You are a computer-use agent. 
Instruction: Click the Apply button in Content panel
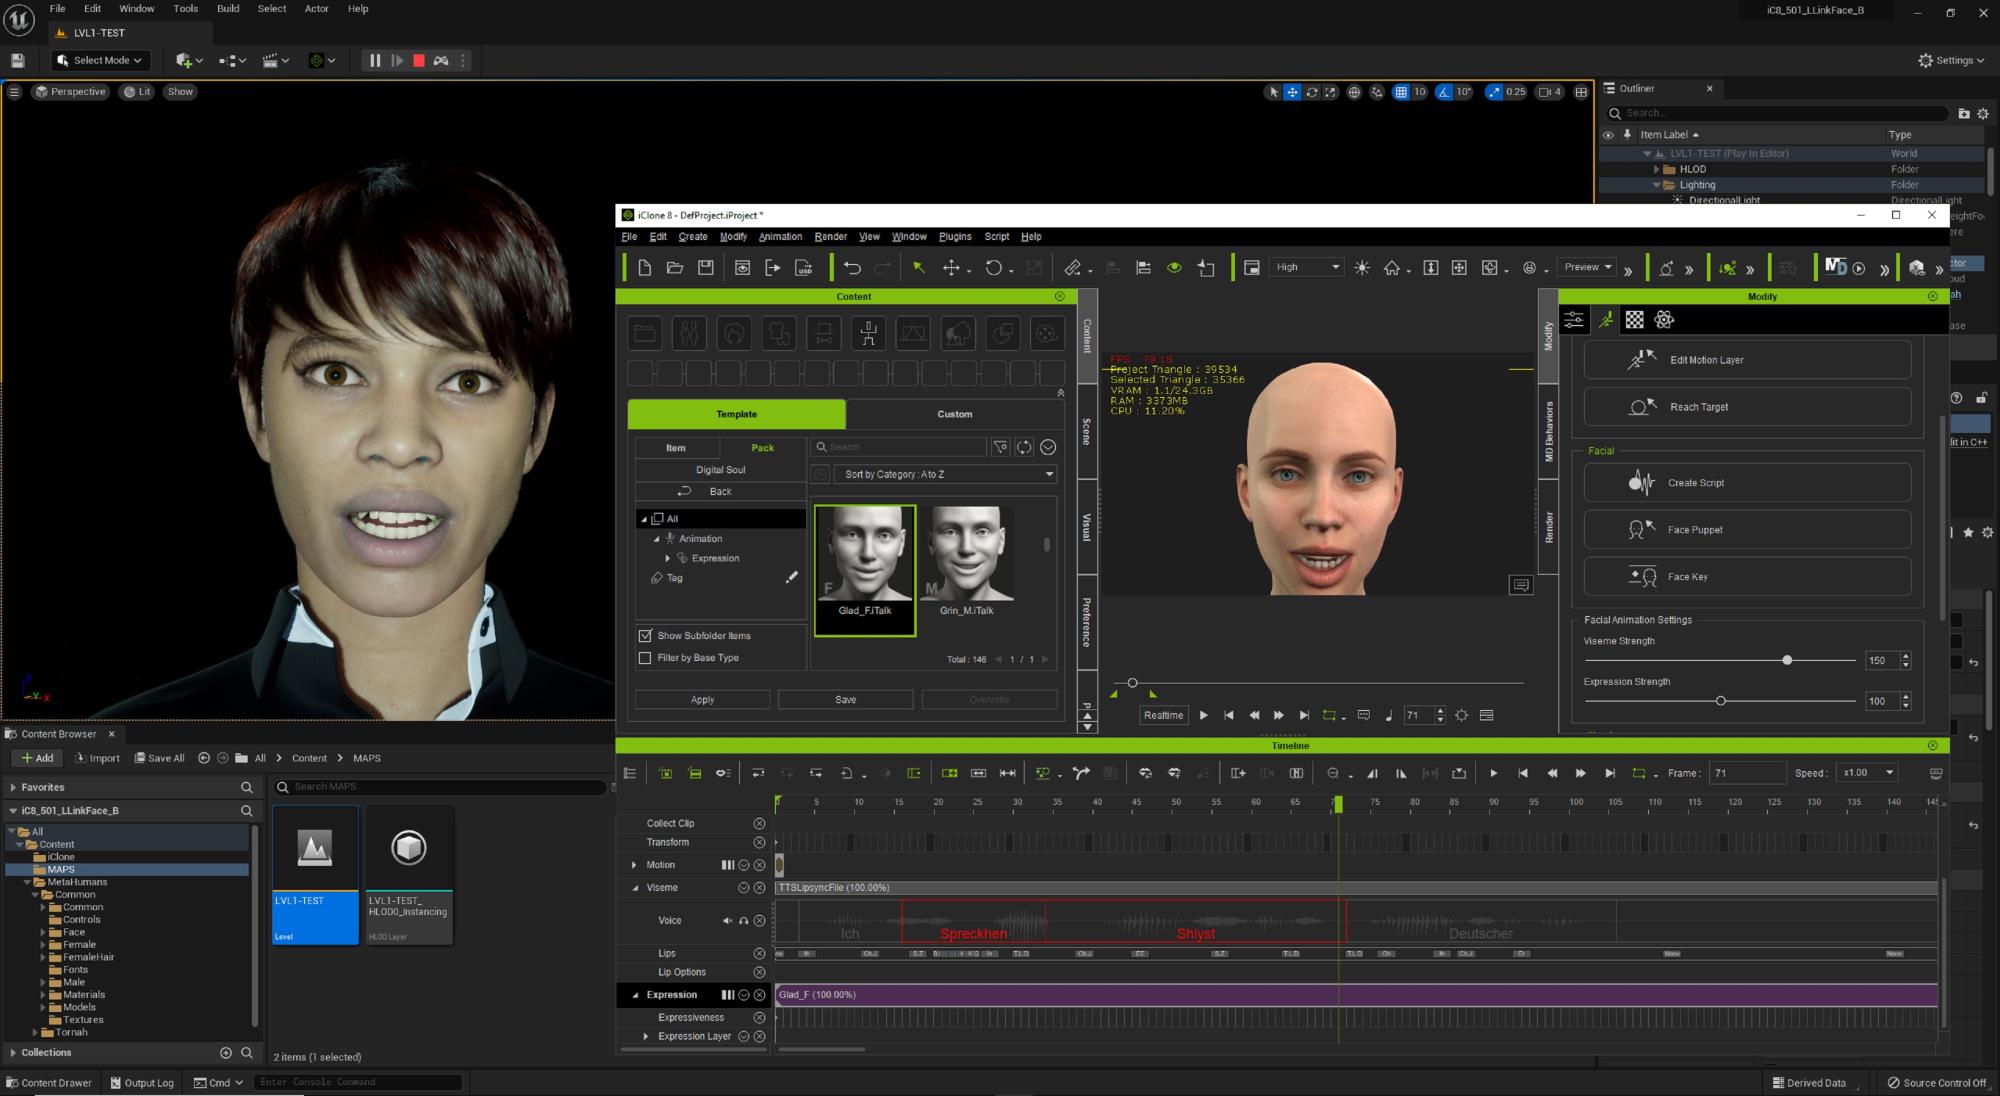point(702,700)
